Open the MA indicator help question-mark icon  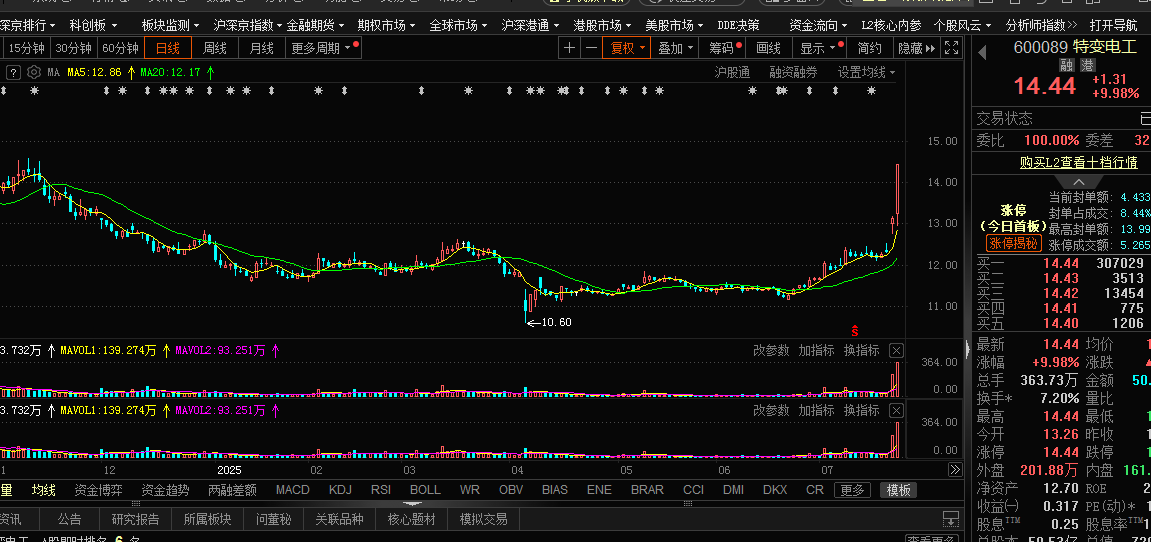point(13,73)
